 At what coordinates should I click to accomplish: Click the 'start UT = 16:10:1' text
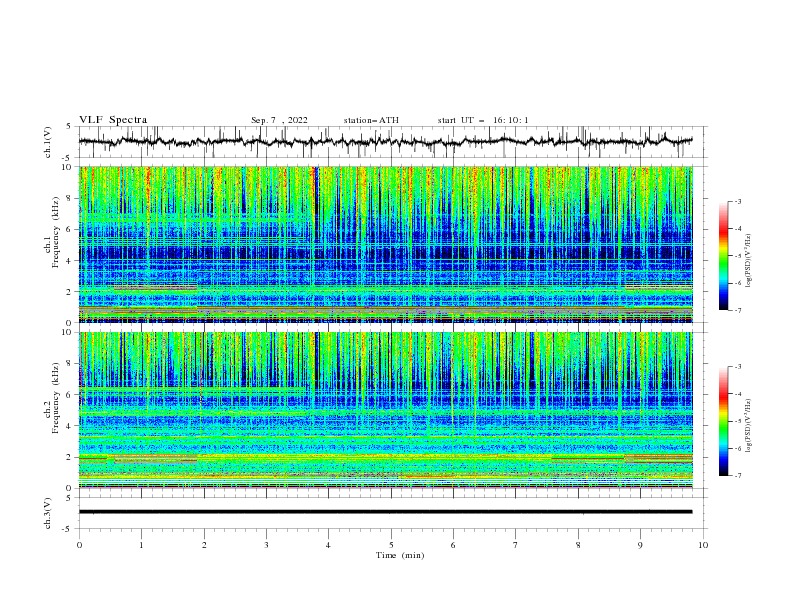(483, 120)
